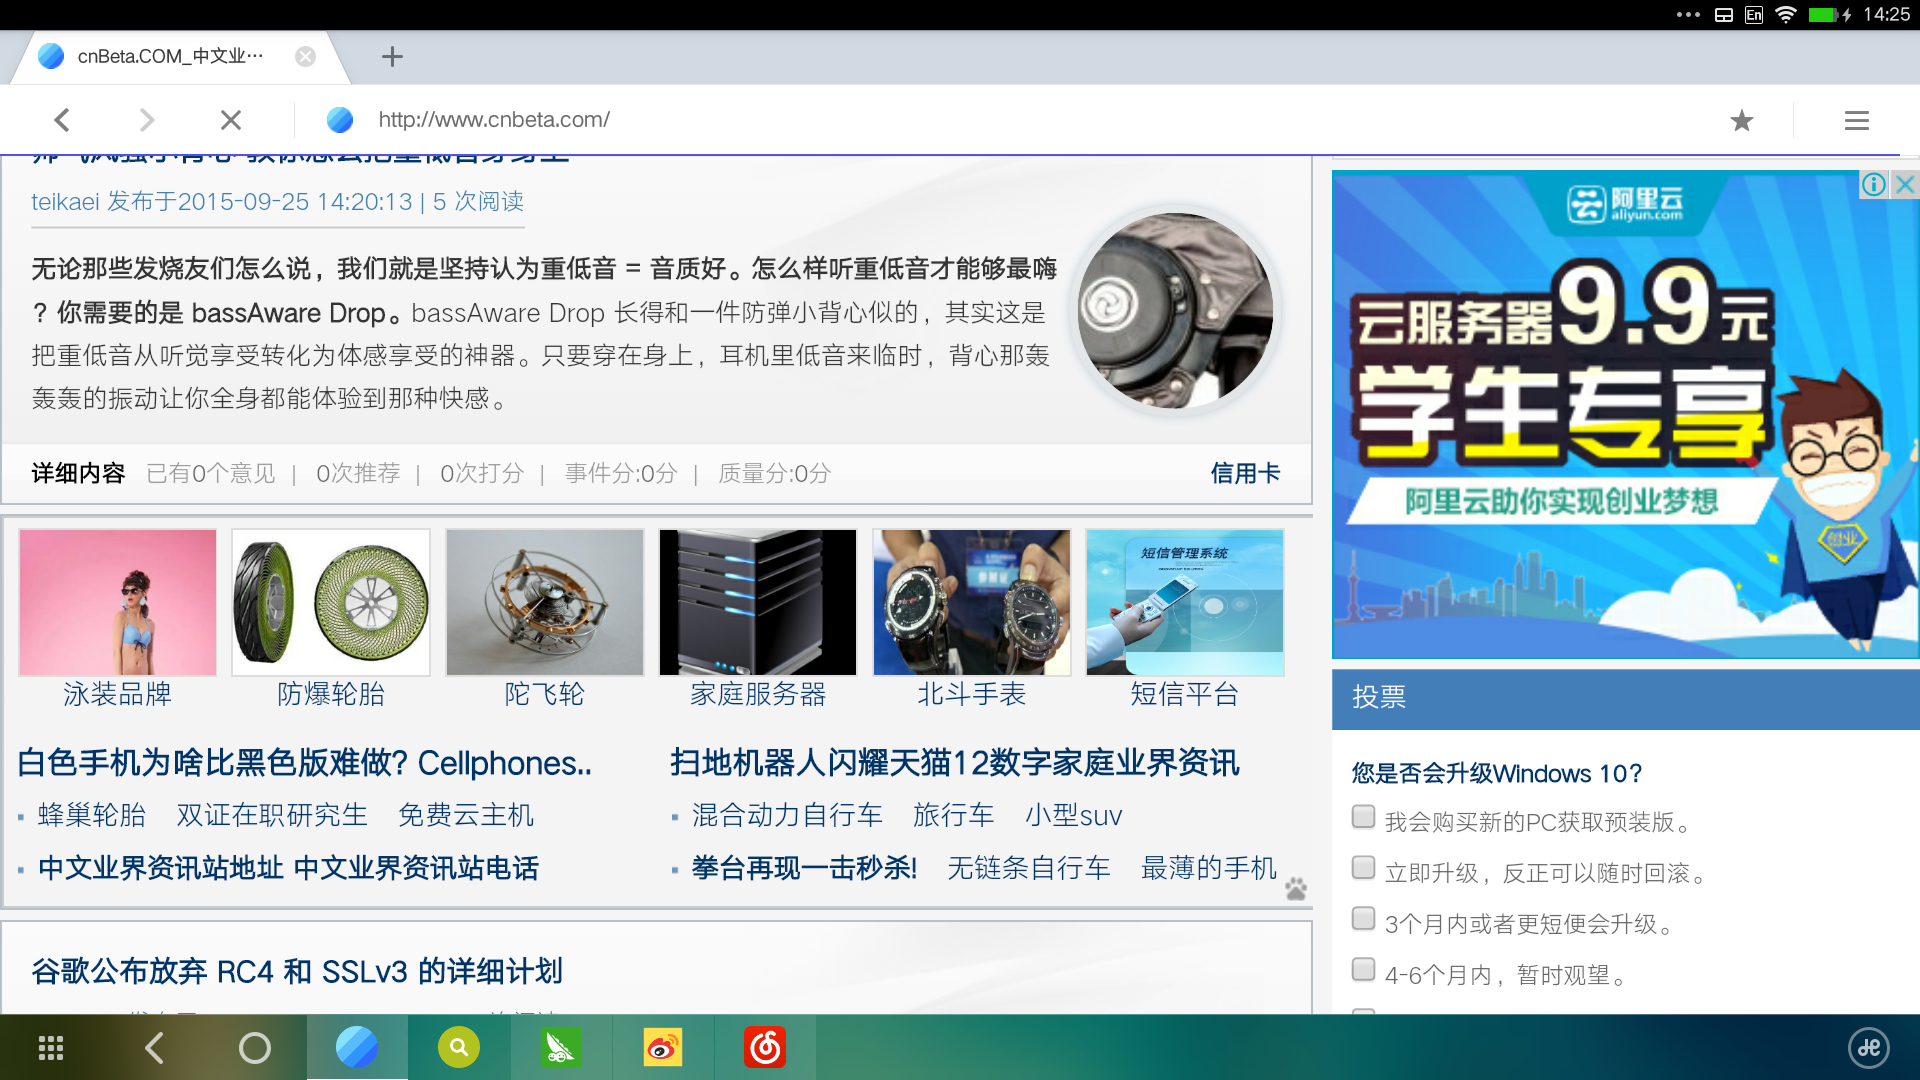
Task: Open ad info icon on Aliyun banner
Action: (1873, 185)
